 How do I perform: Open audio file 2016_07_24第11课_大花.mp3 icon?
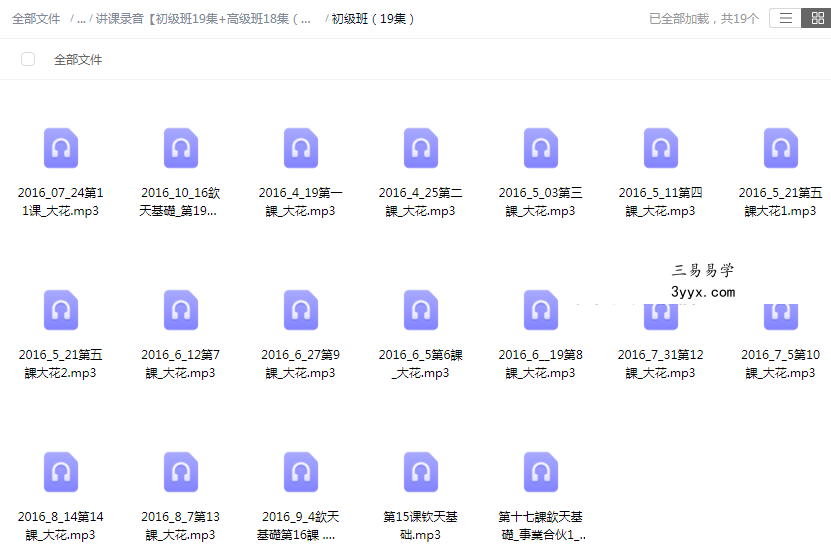(x=61, y=148)
